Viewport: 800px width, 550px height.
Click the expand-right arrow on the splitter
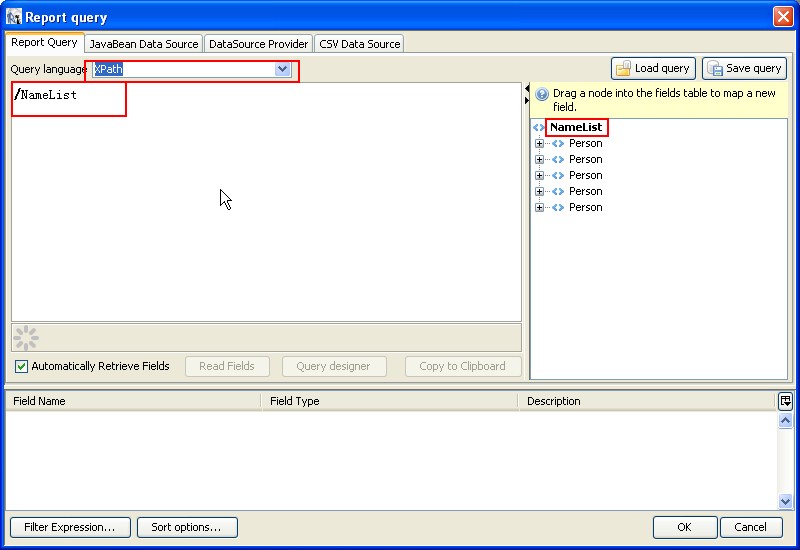(x=527, y=101)
